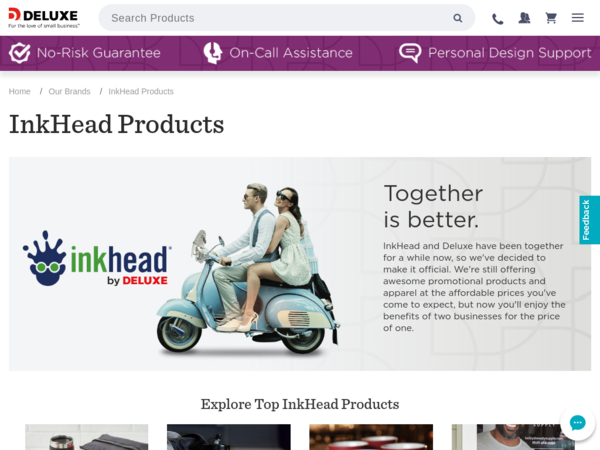
Task: View the shopping cart icon
Action: click(551, 18)
